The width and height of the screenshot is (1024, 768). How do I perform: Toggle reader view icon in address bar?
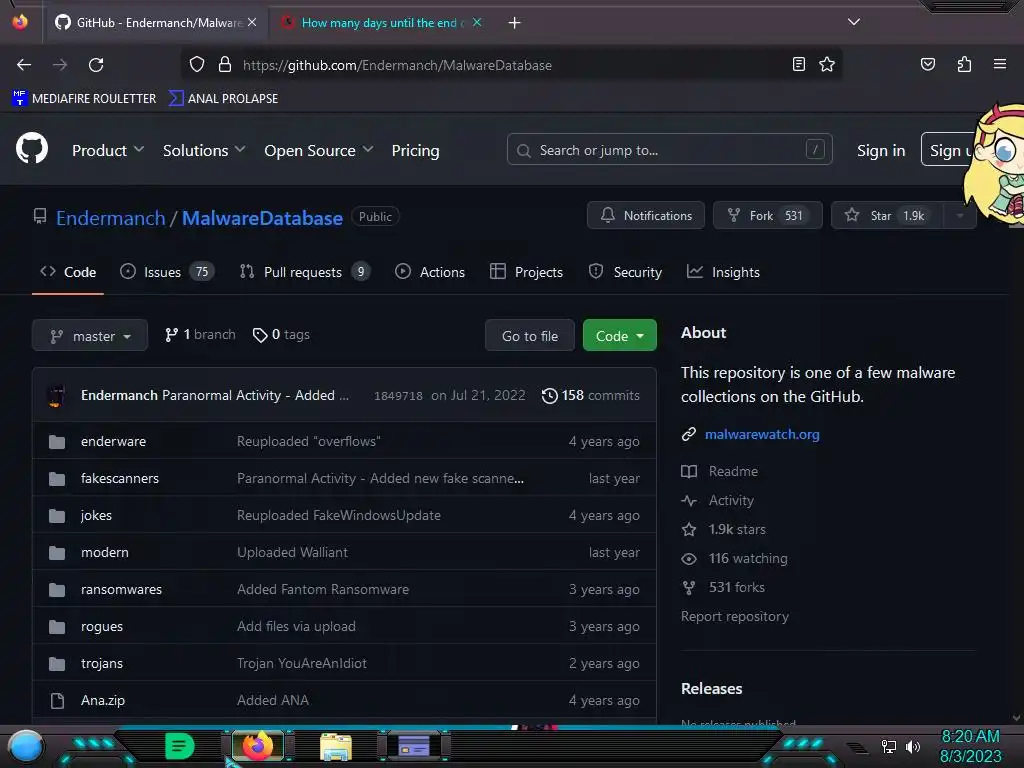pyautogui.click(x=799, y=64)
